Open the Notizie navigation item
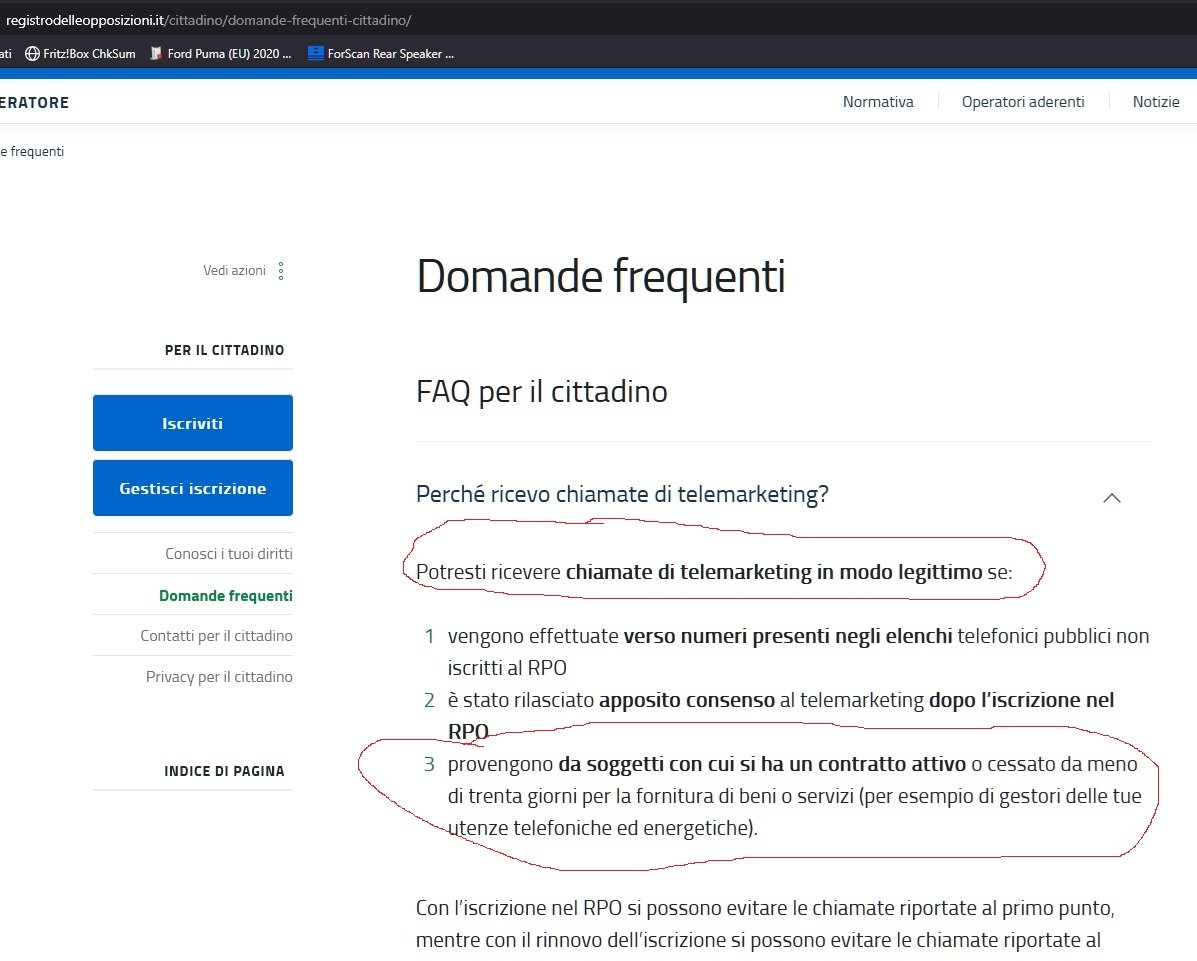 pos(1155,102)
